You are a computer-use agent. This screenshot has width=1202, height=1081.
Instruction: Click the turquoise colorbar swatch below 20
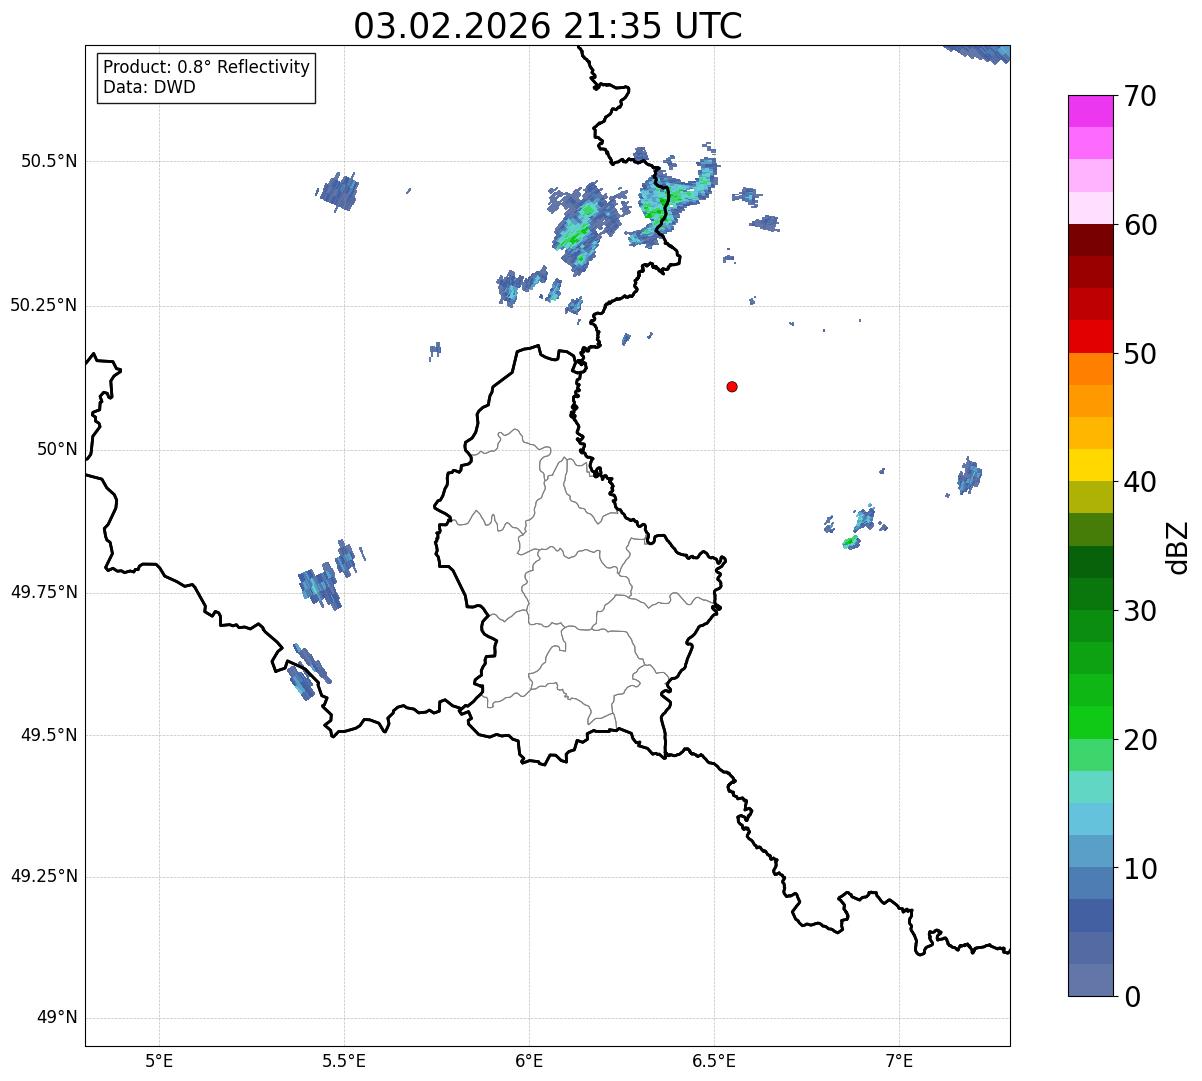click(x=1090, y=787)
